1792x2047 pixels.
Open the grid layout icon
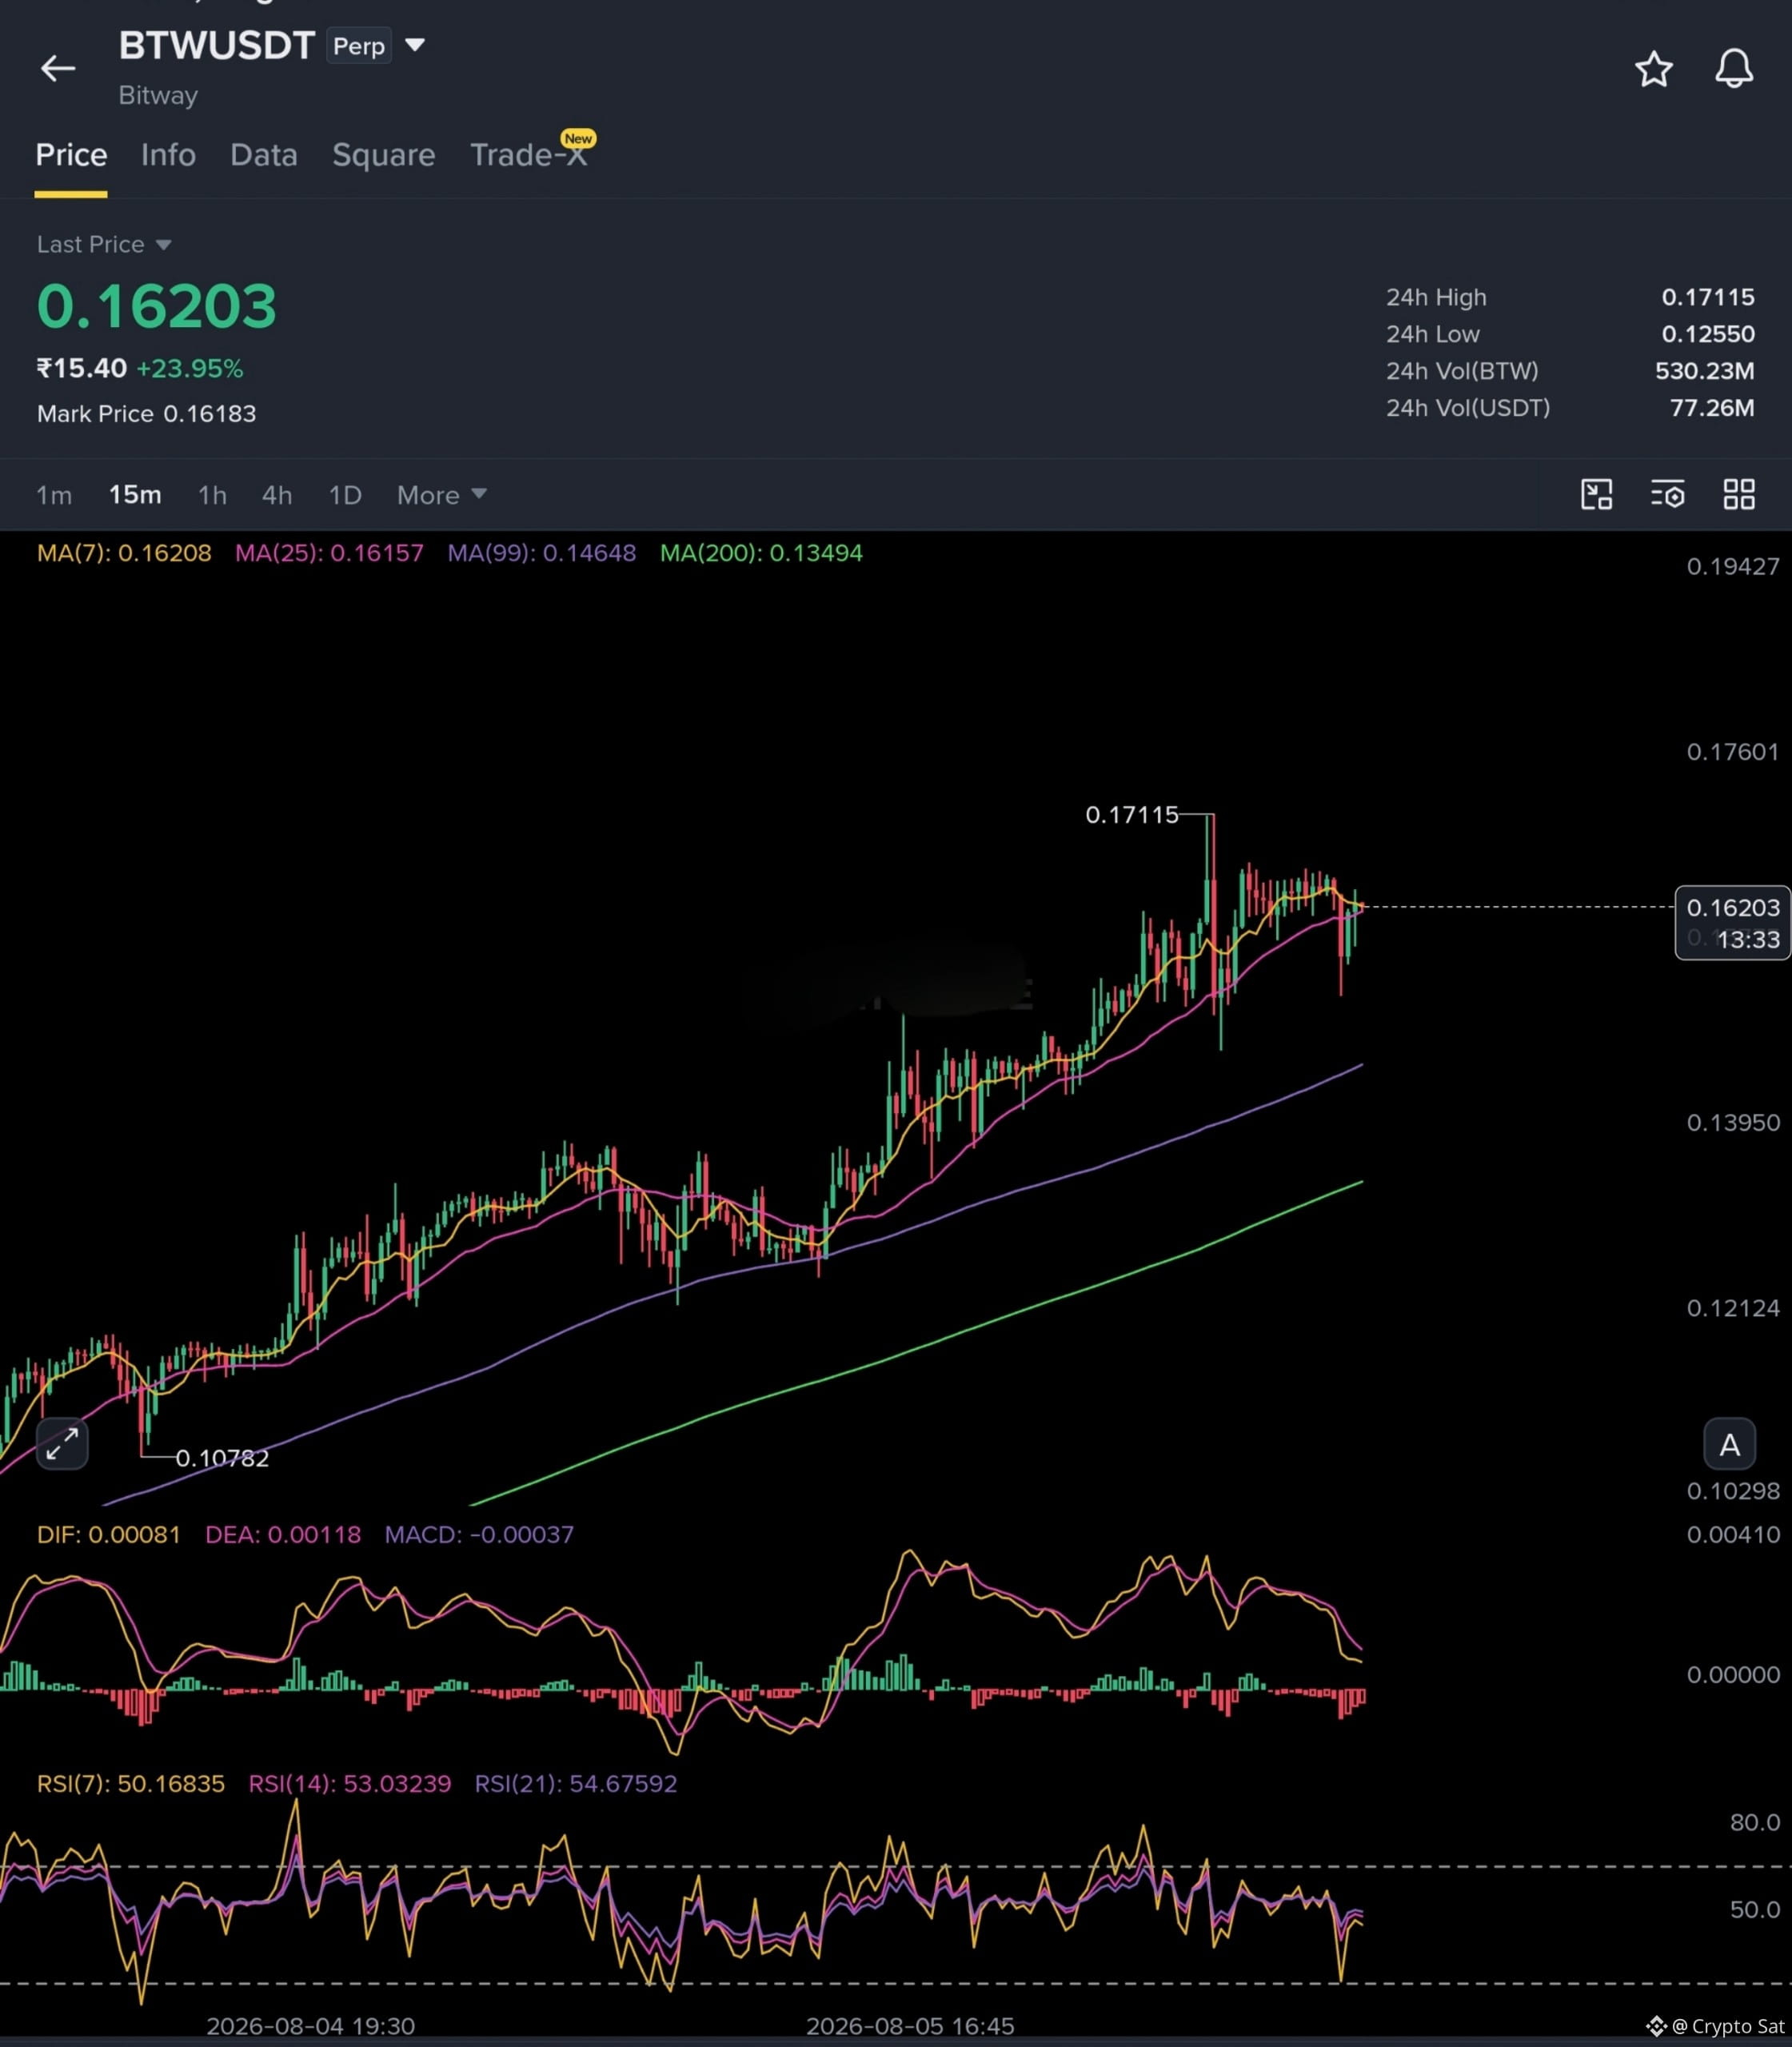(1739, 494)
